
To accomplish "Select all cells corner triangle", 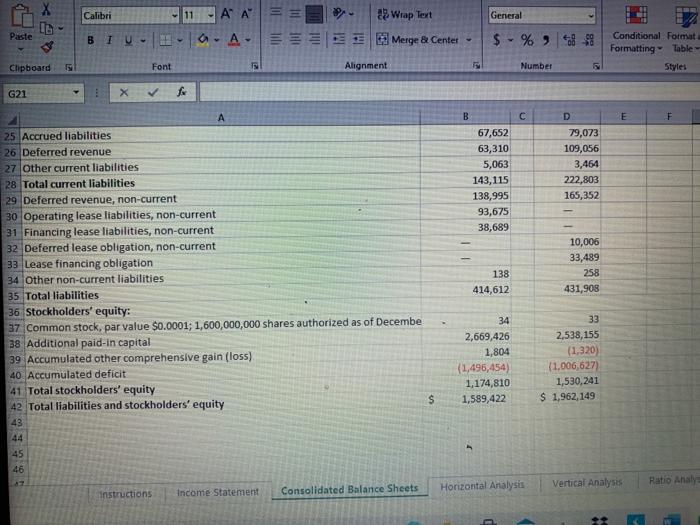I will pos(12,120).
